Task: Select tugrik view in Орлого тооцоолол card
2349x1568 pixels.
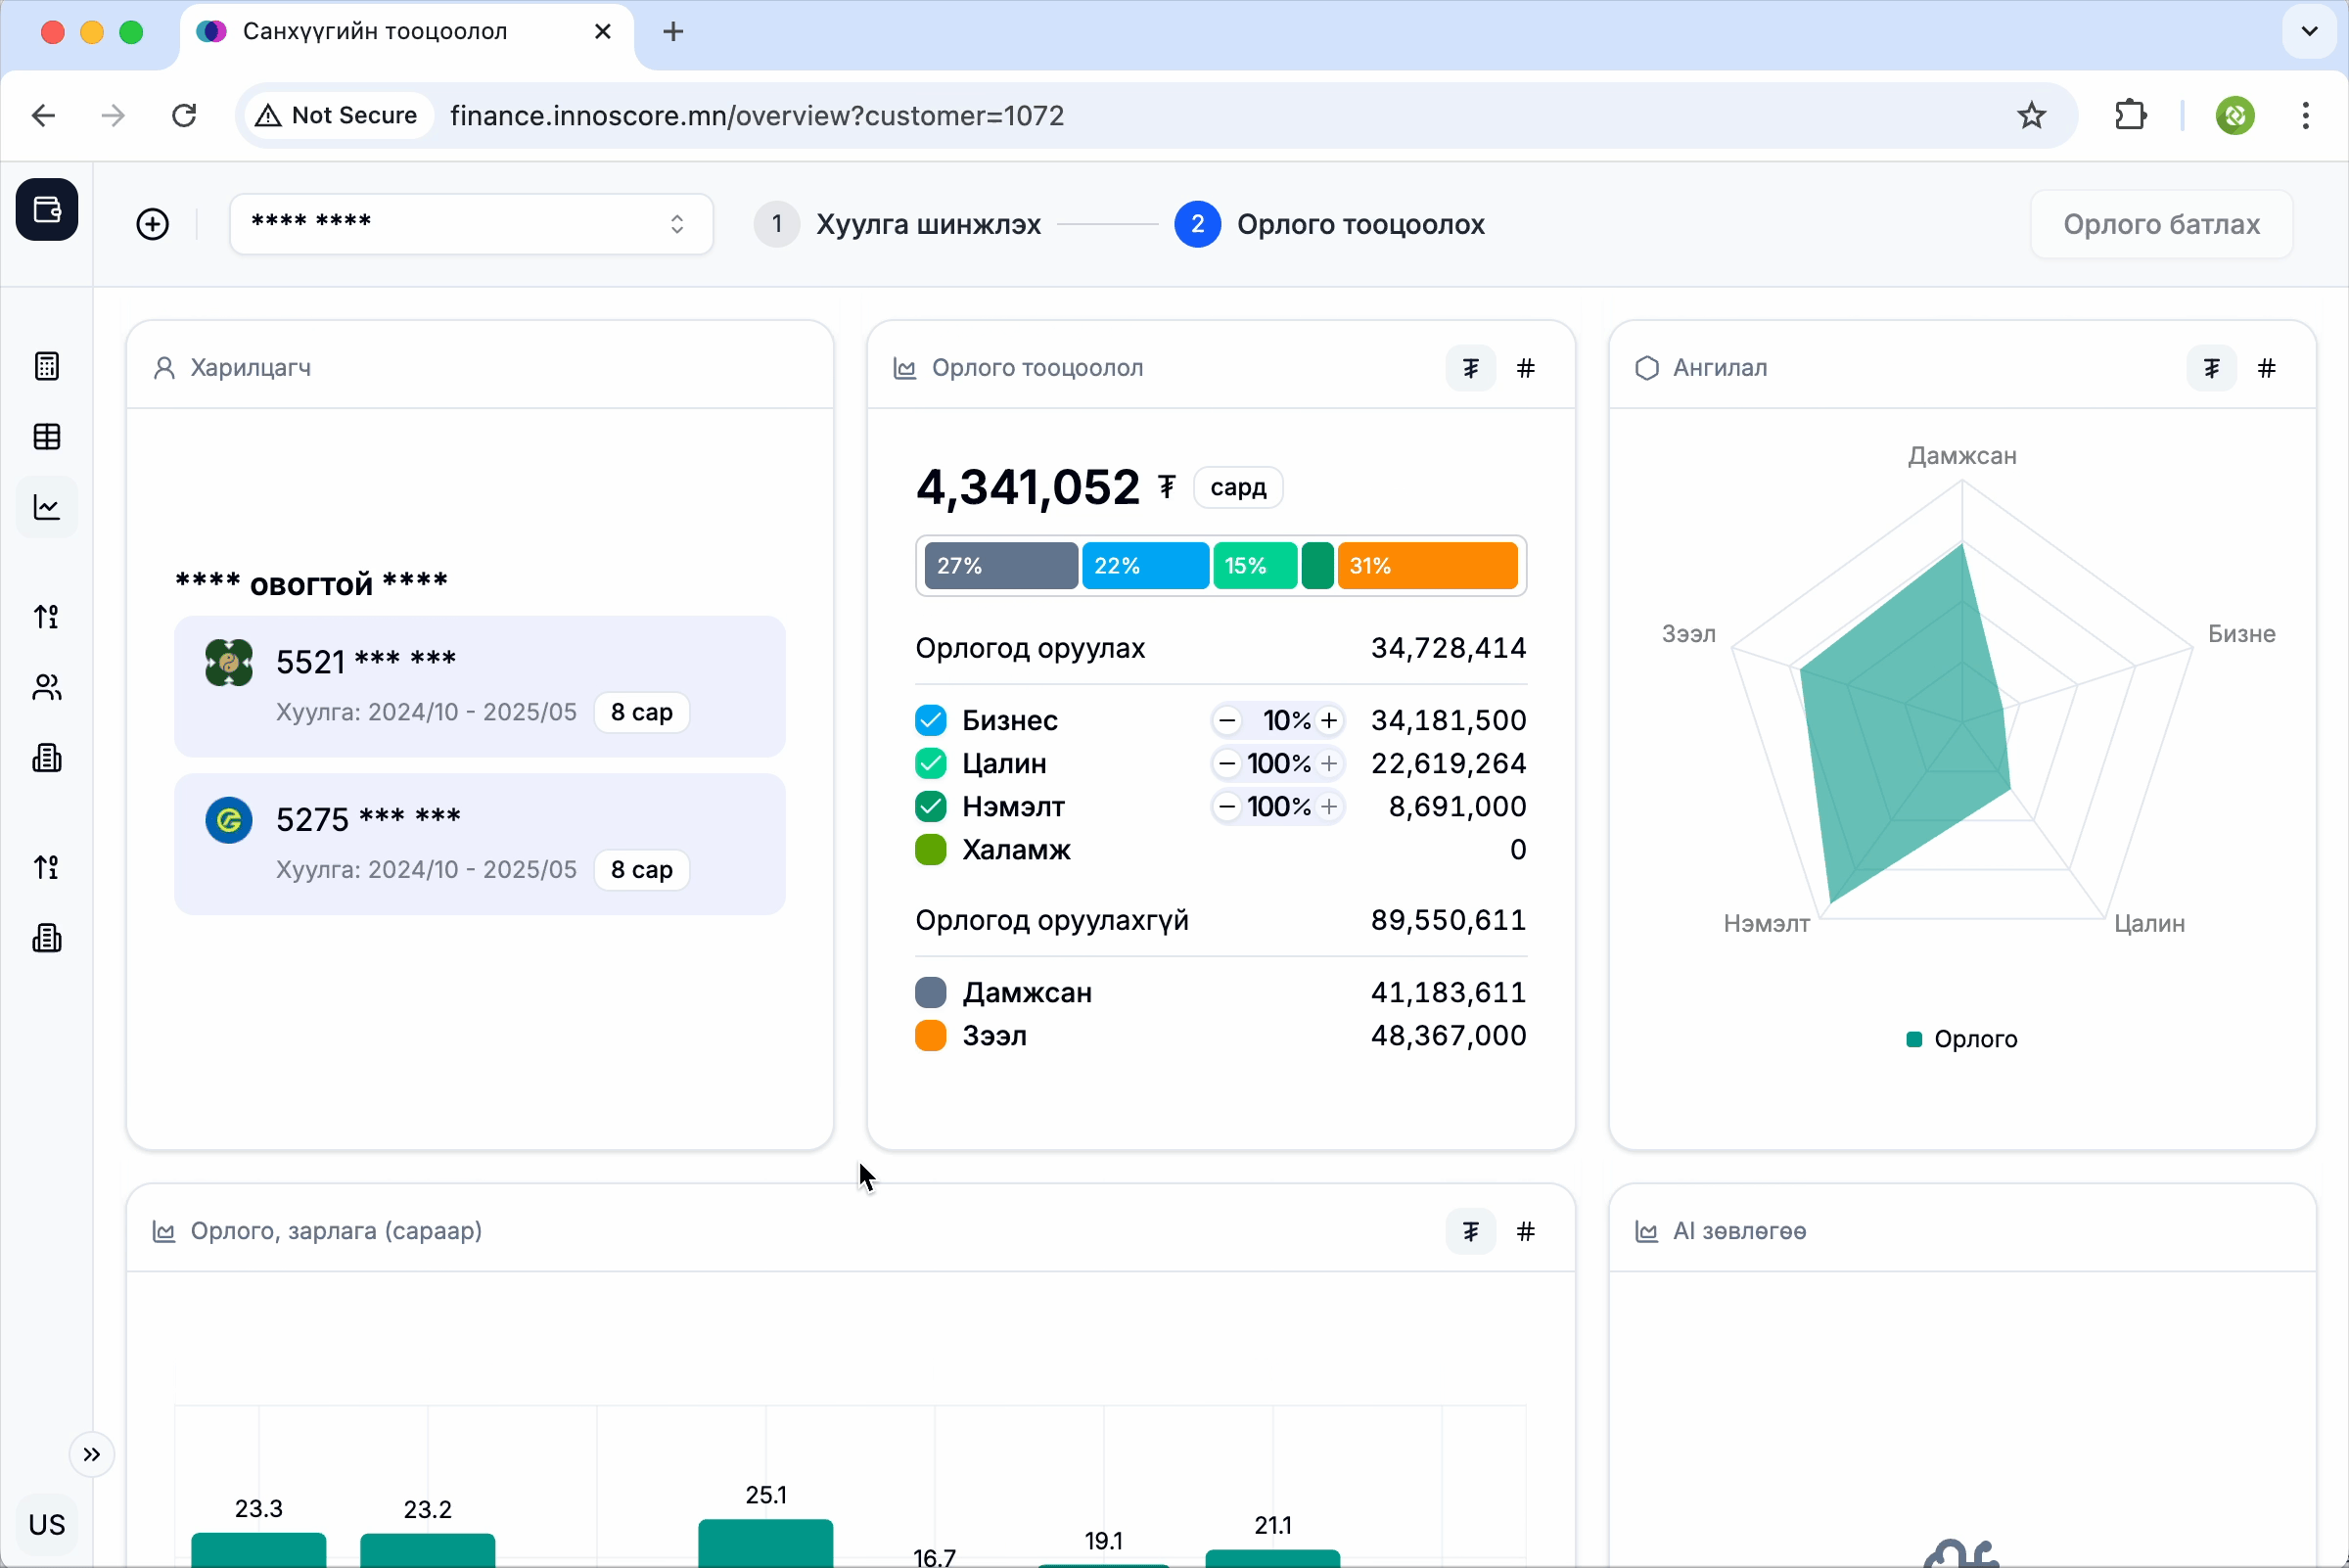Action: 1470,369
